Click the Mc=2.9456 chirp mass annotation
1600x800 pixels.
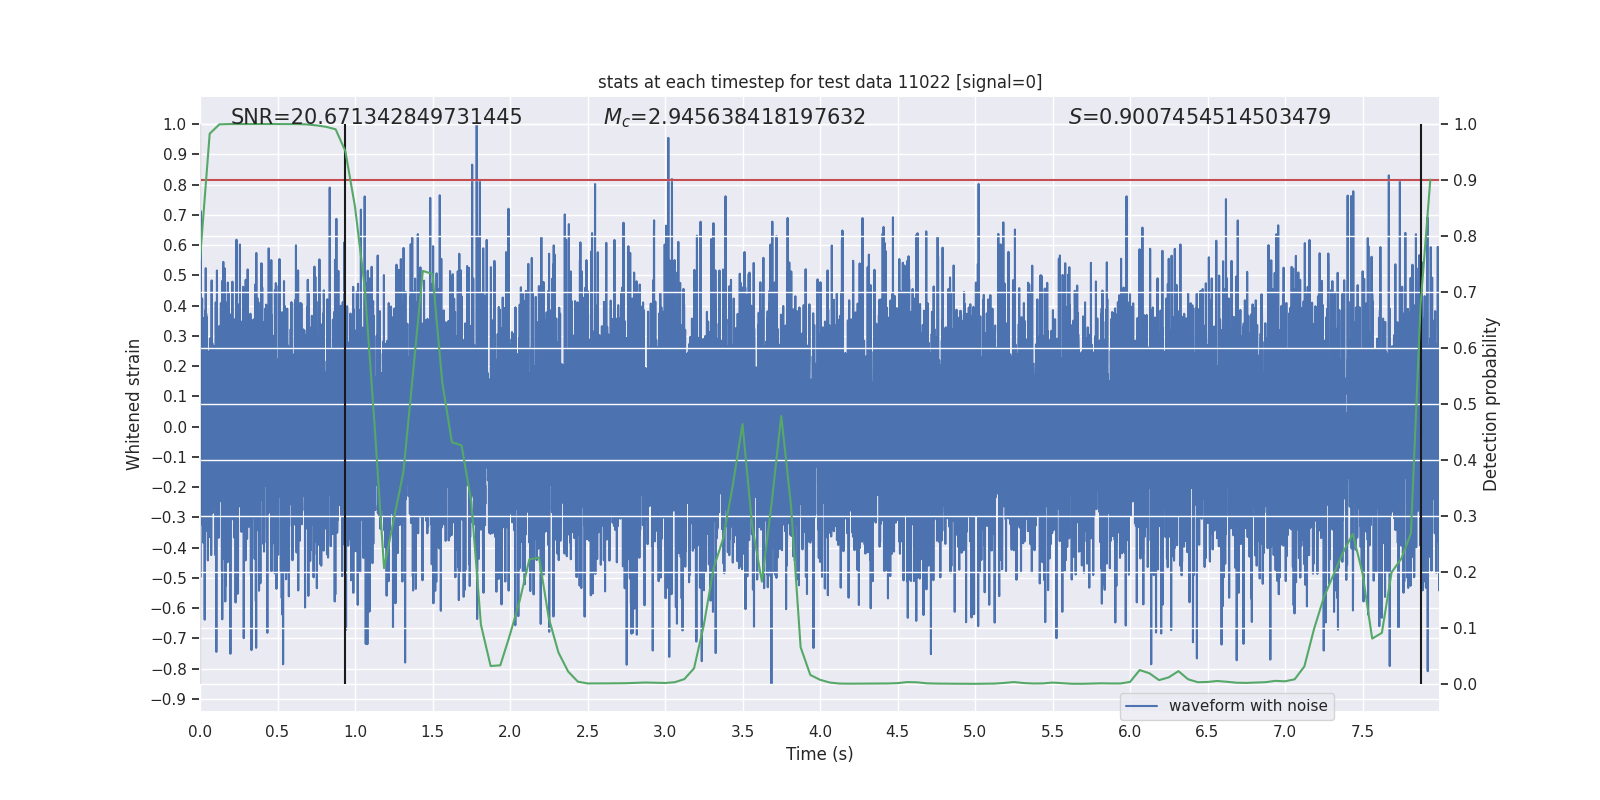734,117
